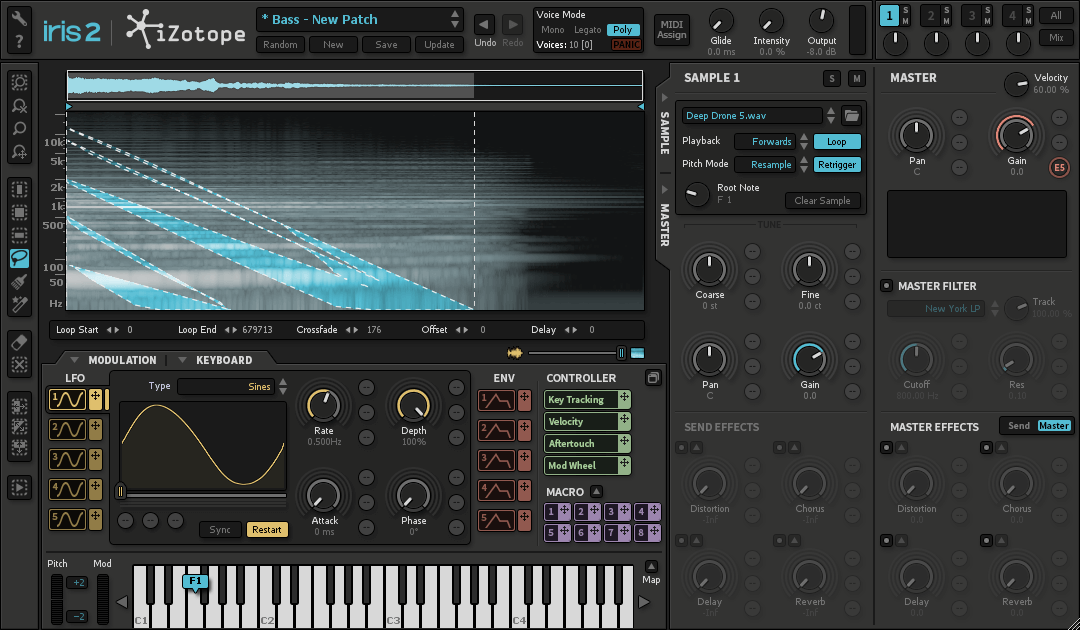Select Legato voice mode
This screenshot has width=1080, height=630.
588,30
